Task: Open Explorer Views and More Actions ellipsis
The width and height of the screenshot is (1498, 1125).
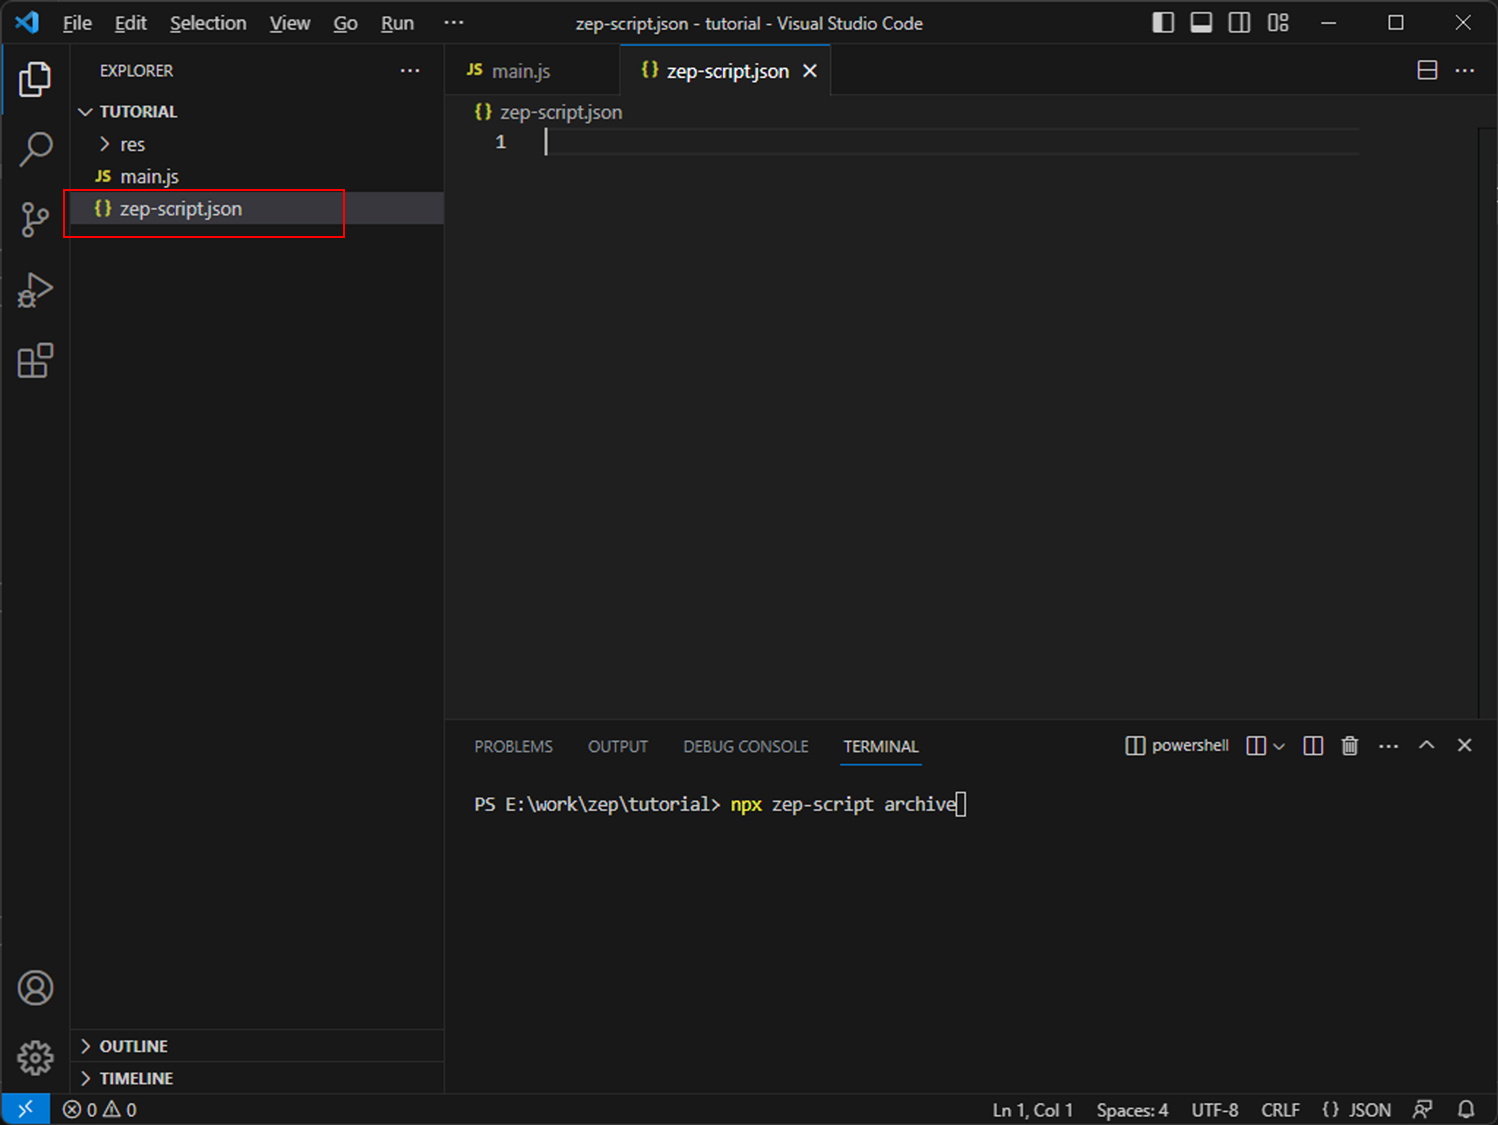Action: click(x=410, y=70)
